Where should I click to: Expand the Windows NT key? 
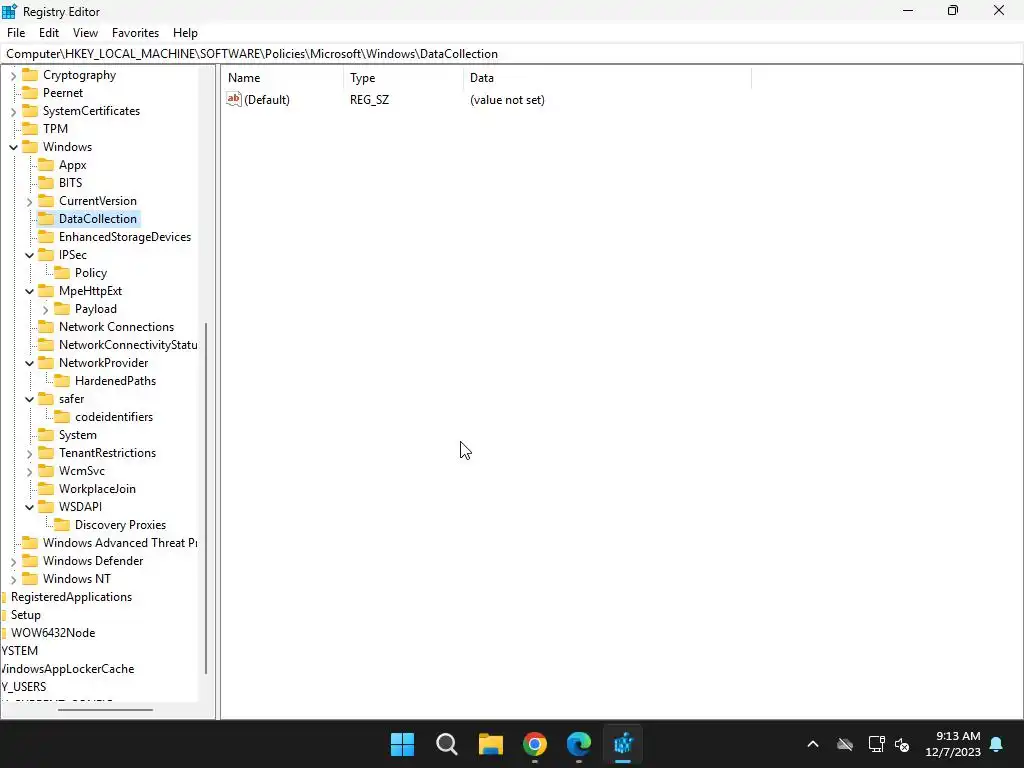[x=13, y=579]
